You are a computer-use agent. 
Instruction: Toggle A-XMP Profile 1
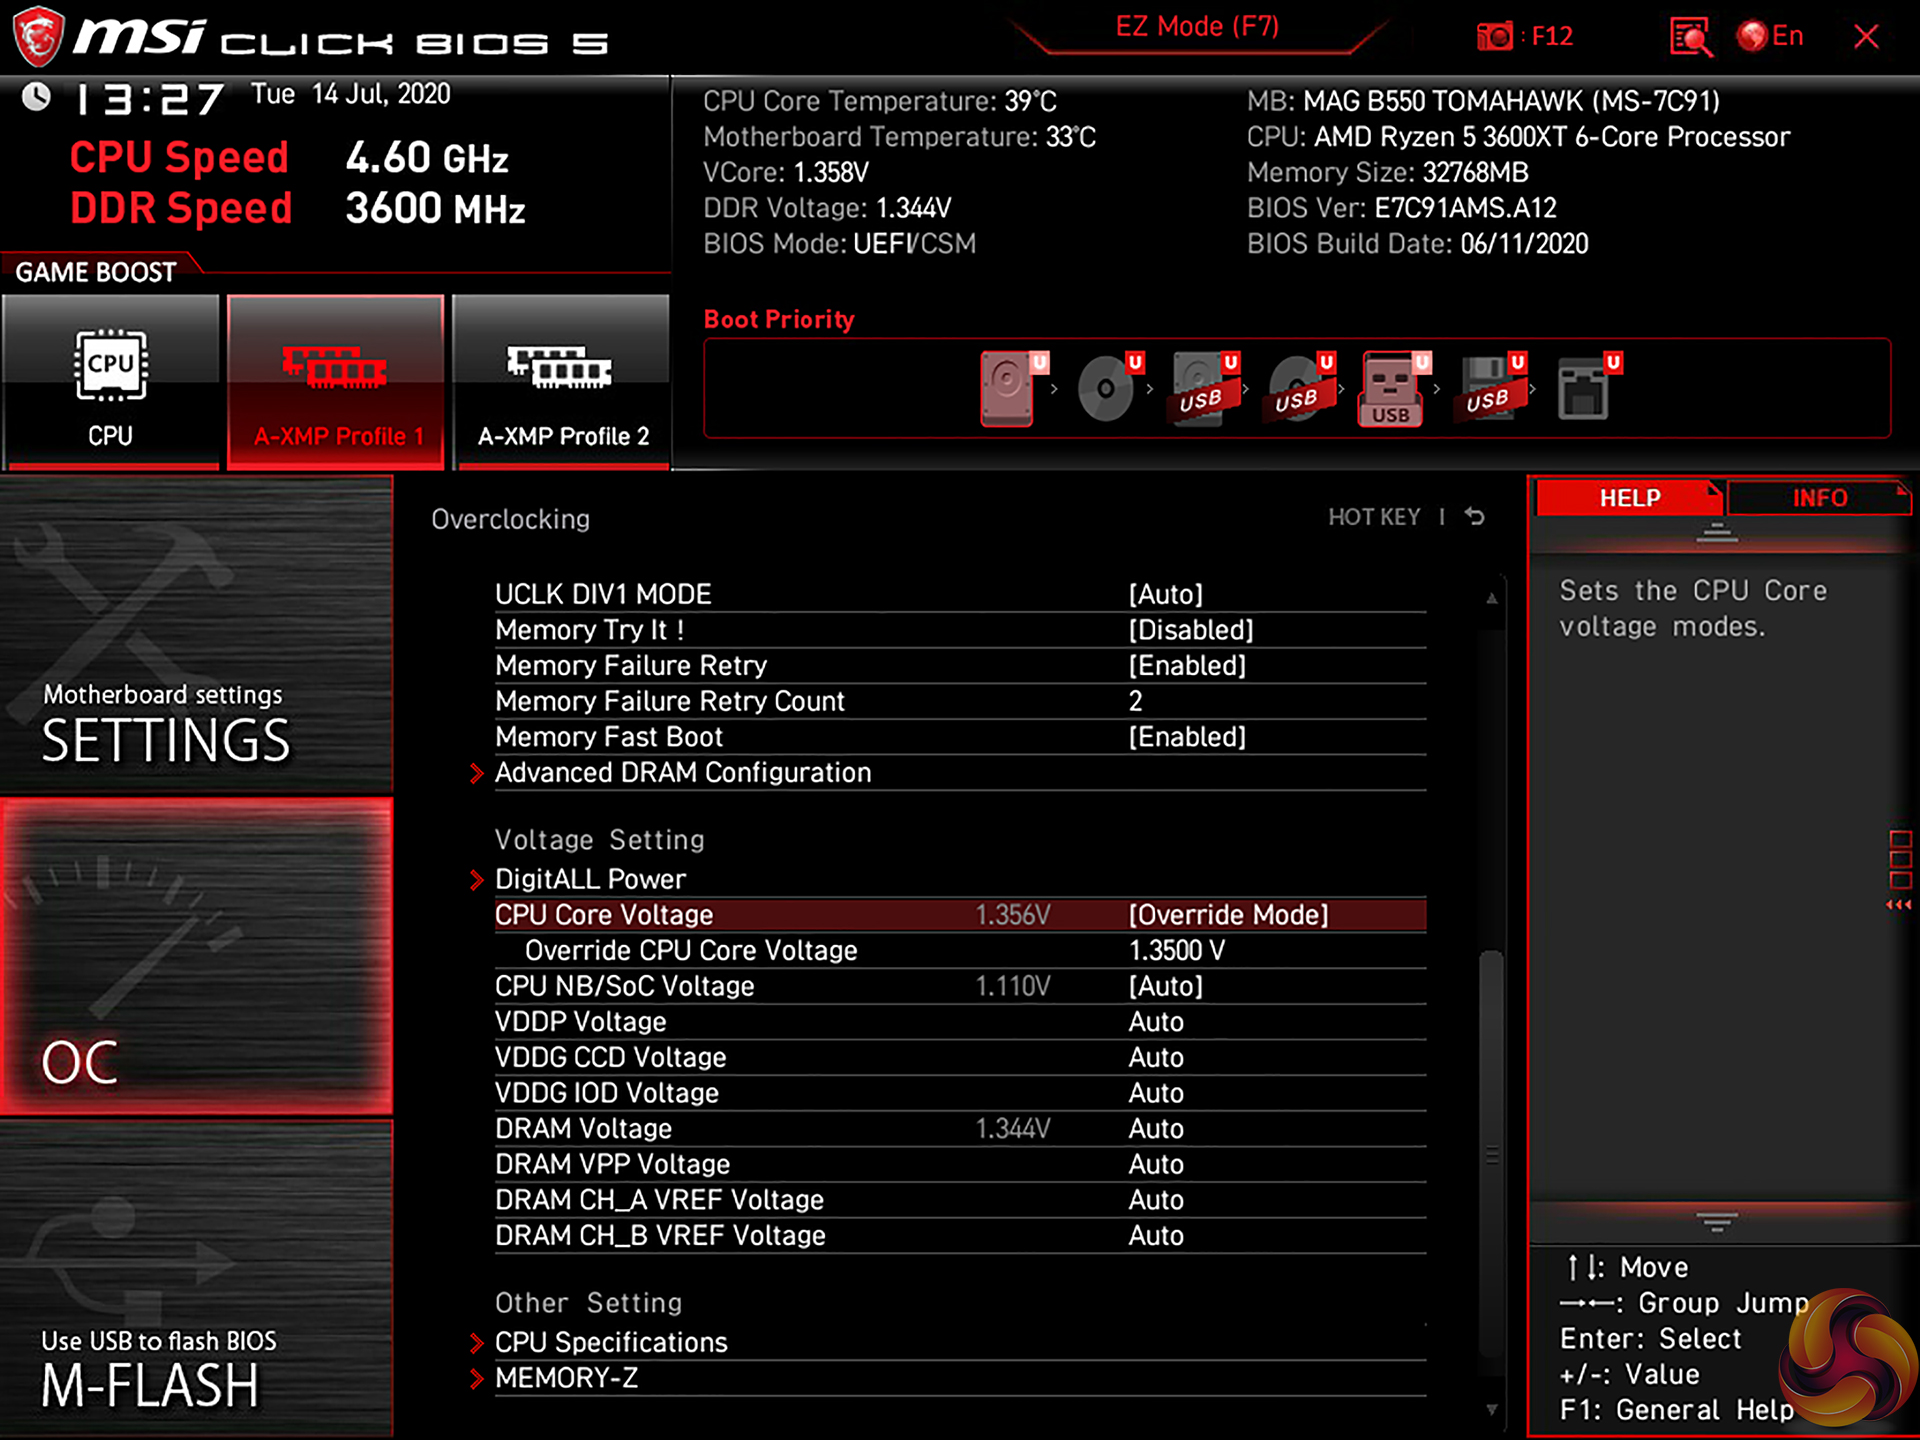point(336,380)
